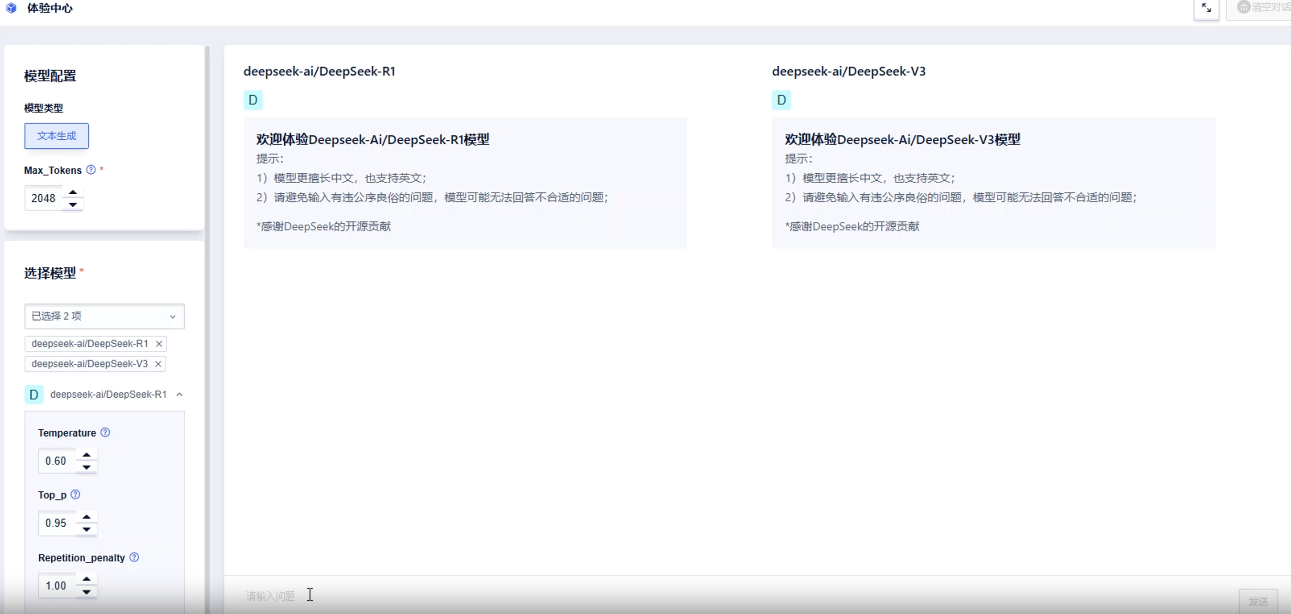Click the fullscreen expand icon

point(1206,9)
